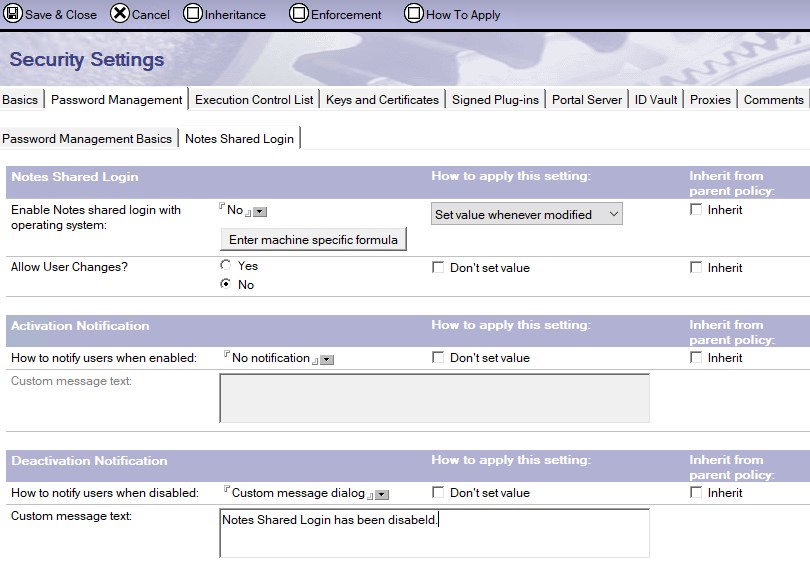Viewport: 810px width, 564px height.
Task: Open the Portal Server tab
Action: [587, 100]
